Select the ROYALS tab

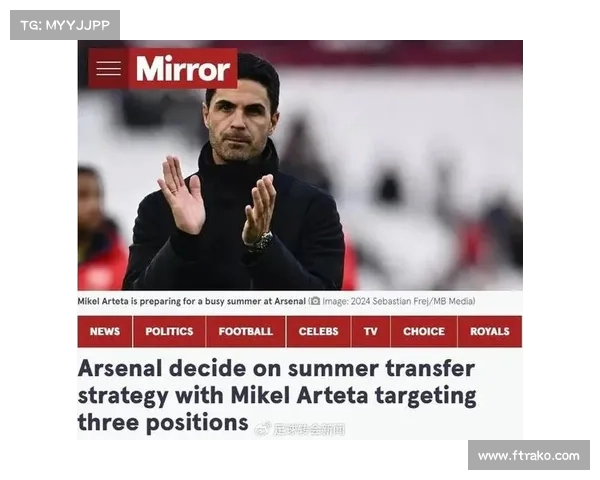pos(490,331)
